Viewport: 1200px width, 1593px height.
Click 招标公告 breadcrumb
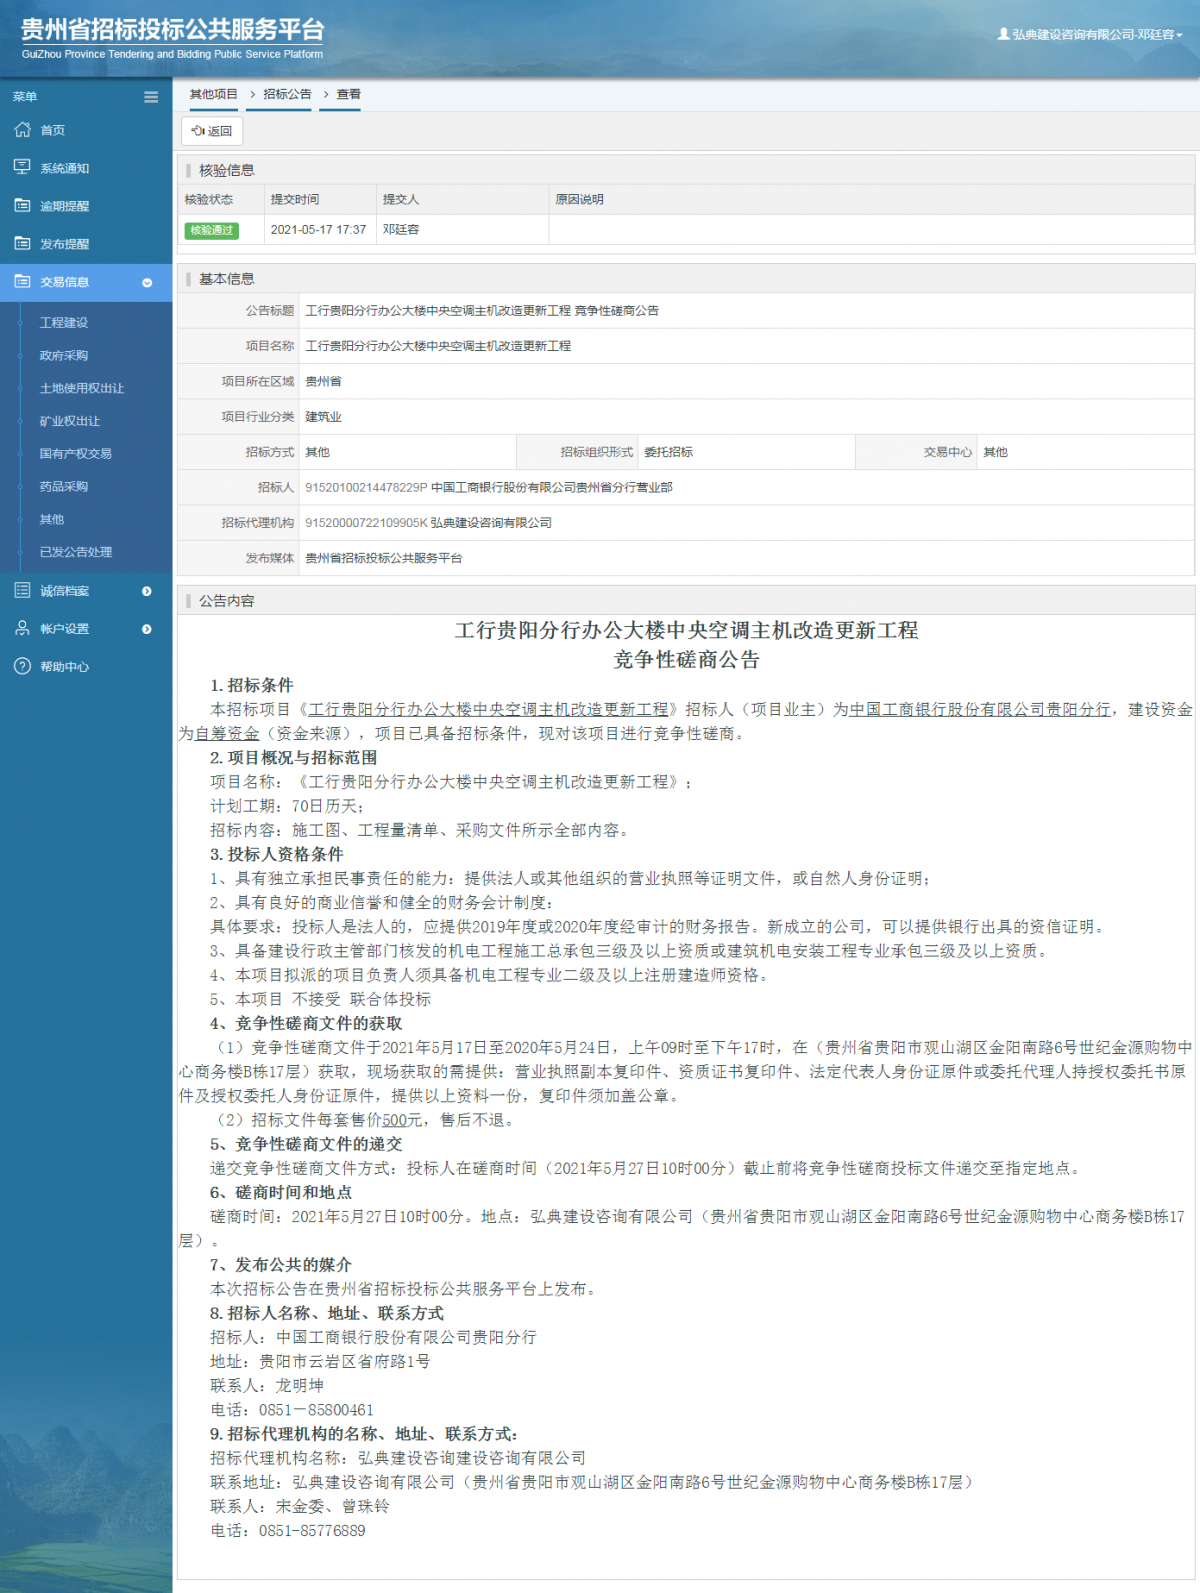(x=287, y=94)
